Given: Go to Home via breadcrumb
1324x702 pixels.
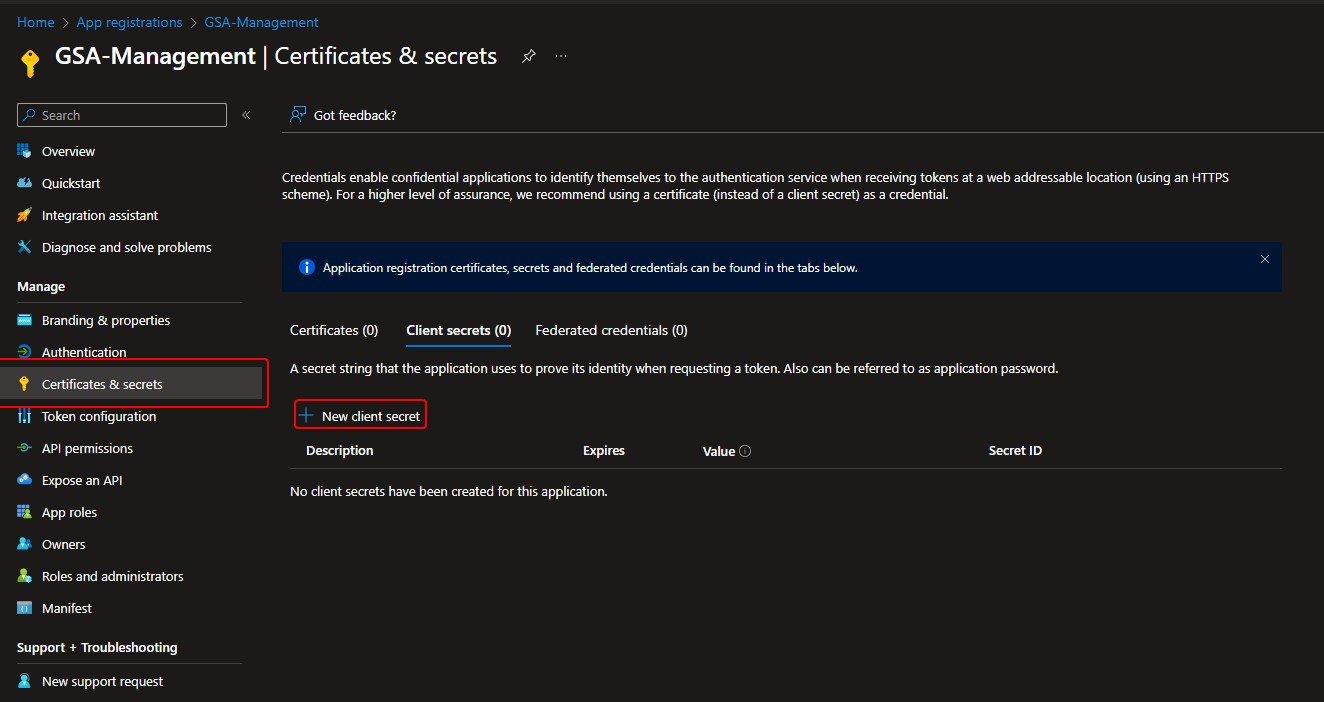Looking at the screenshot, I should [35, 22].
